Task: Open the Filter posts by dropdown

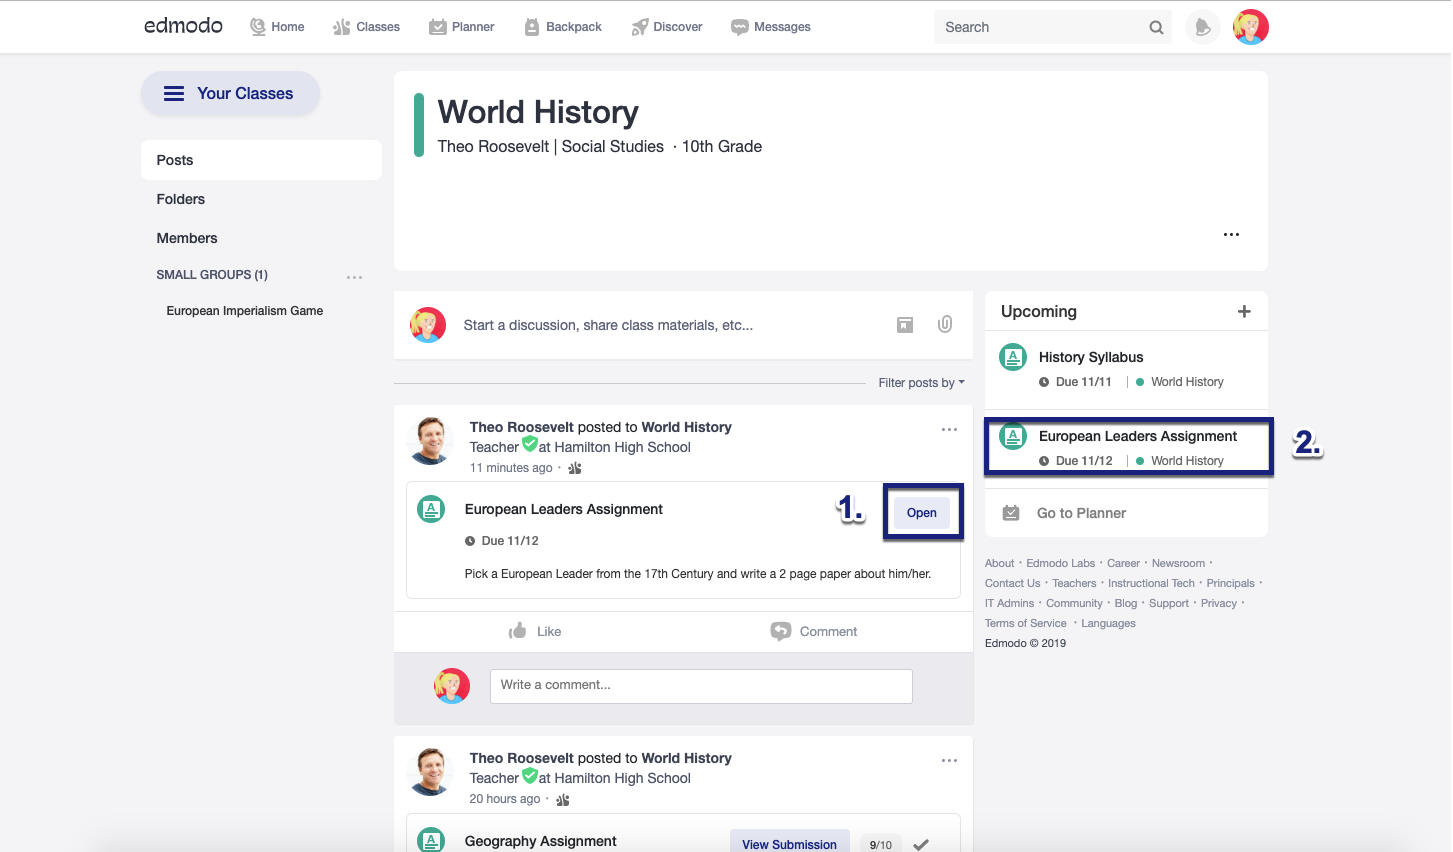Action: (921, 383)
